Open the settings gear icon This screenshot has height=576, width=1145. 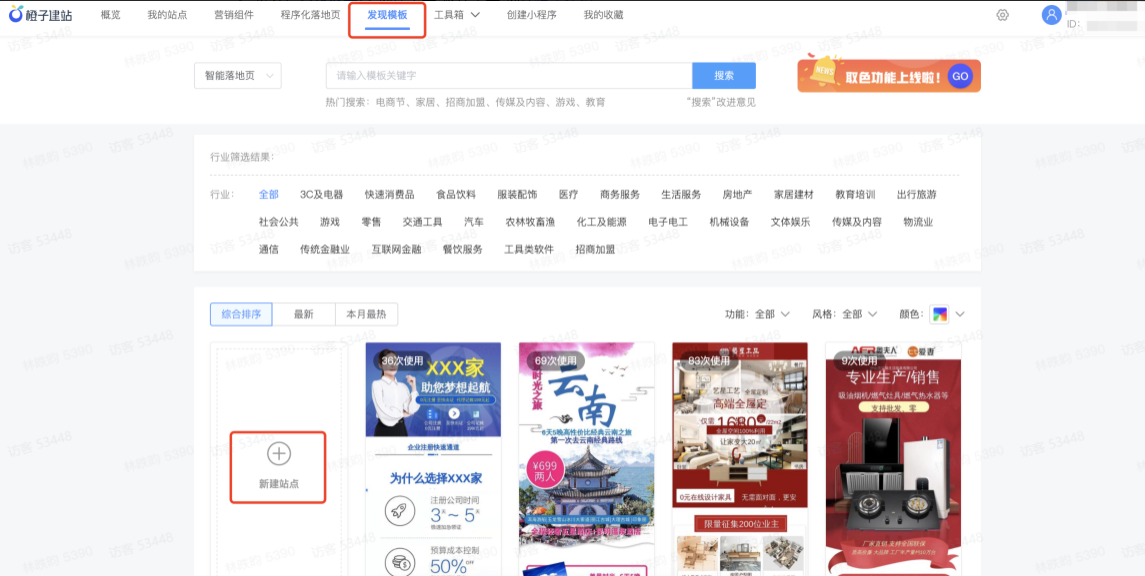[x=1002, y=15]
